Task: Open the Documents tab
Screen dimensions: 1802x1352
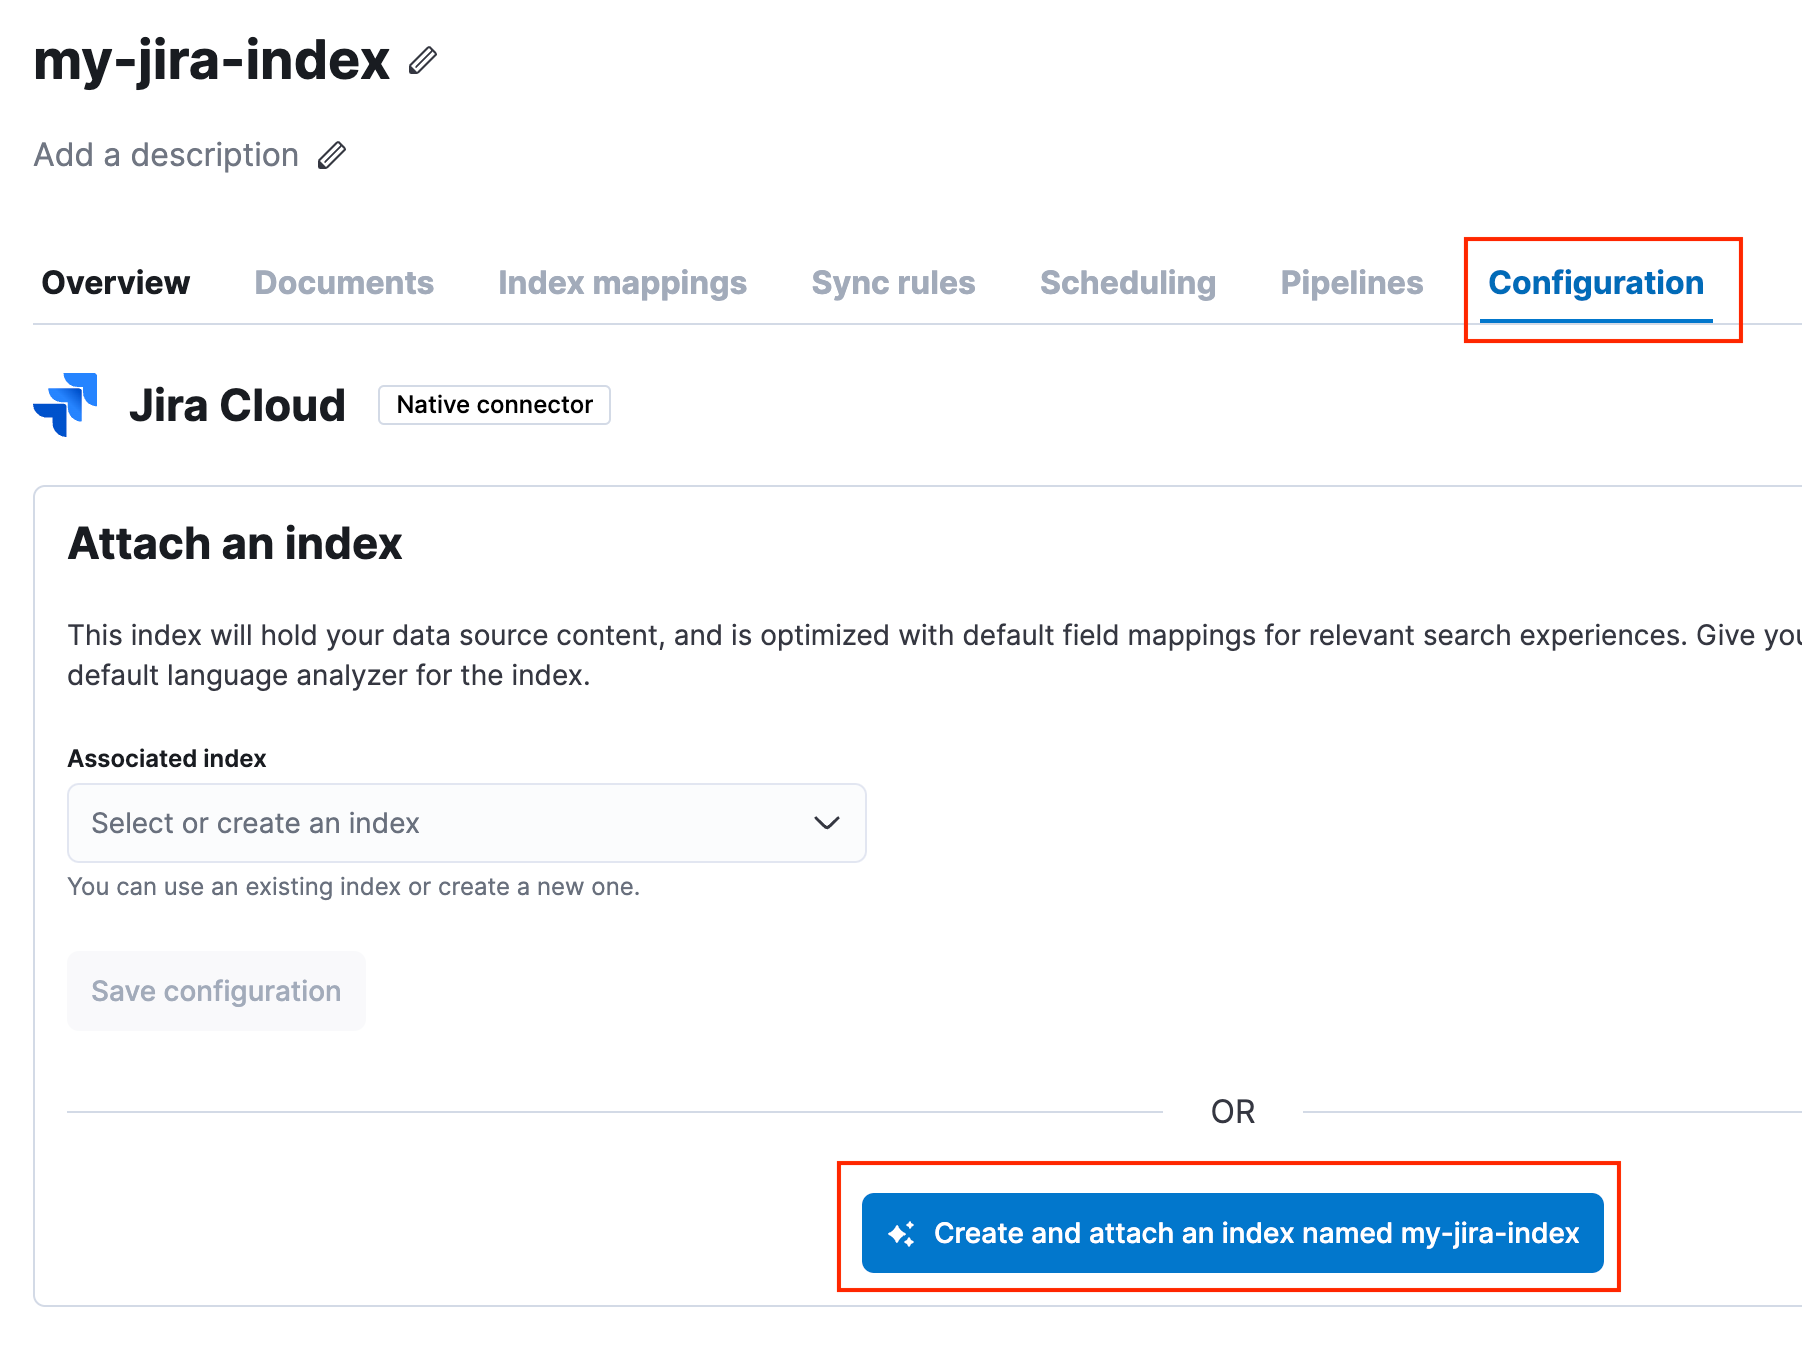Action: [x=344, y=283]
